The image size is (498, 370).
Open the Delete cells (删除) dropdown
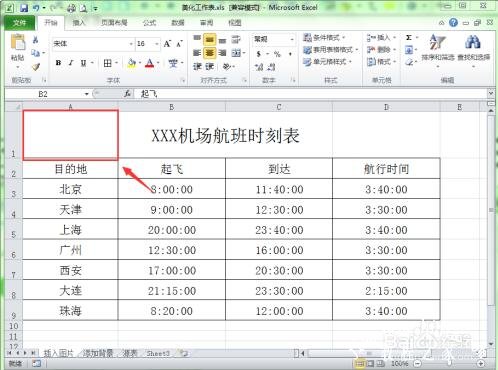pyautogui.click(x=381, y=50)
